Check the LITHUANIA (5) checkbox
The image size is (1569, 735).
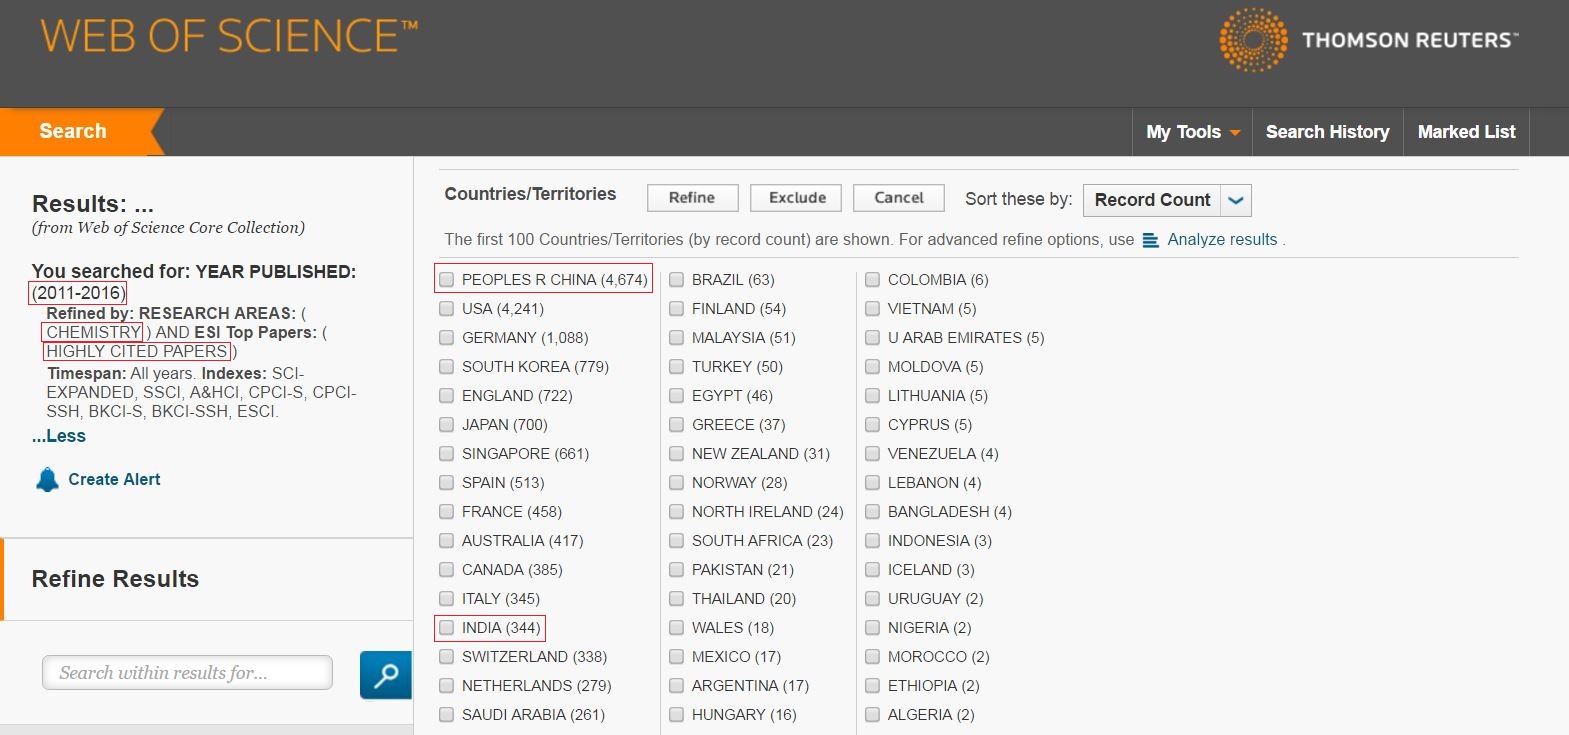873,396
